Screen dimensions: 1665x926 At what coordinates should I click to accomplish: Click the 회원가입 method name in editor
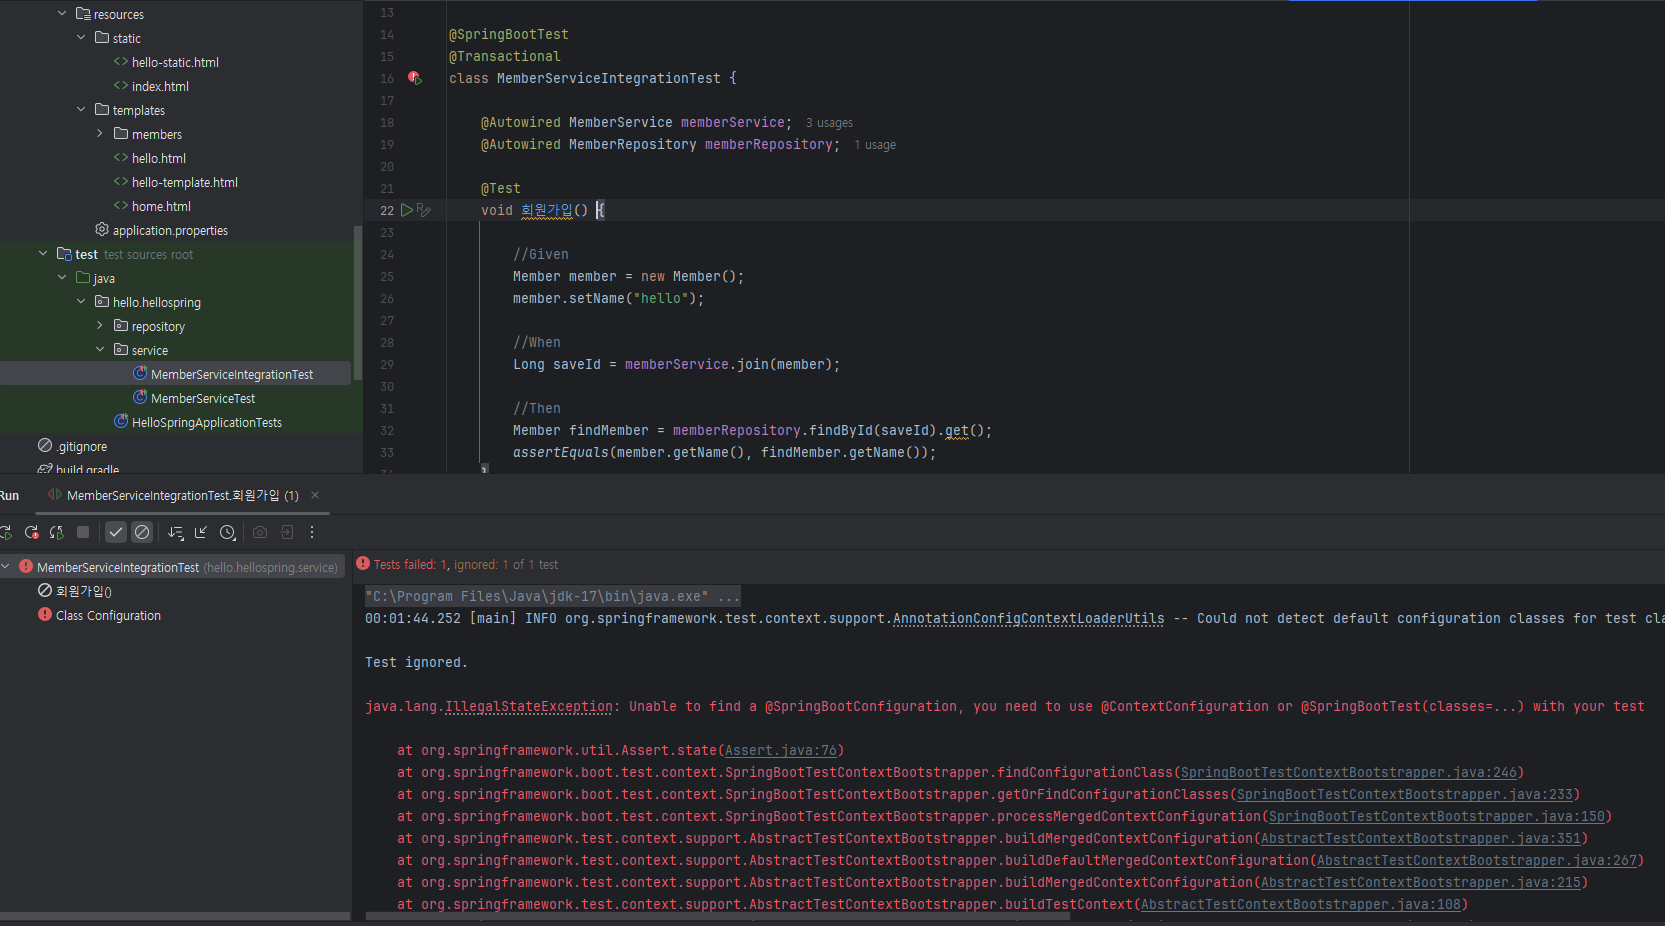pos(547,210)
